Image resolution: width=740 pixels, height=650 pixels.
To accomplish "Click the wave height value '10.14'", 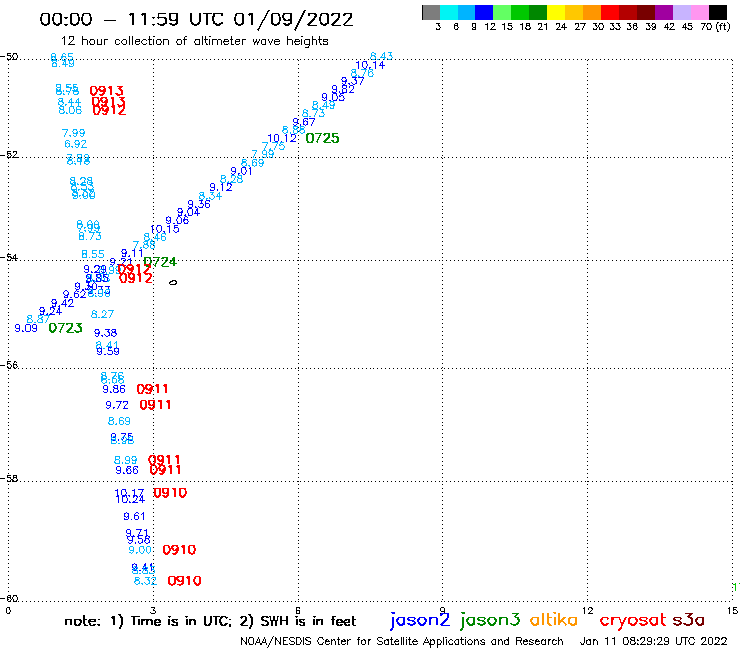I will (x=370, y=65).
